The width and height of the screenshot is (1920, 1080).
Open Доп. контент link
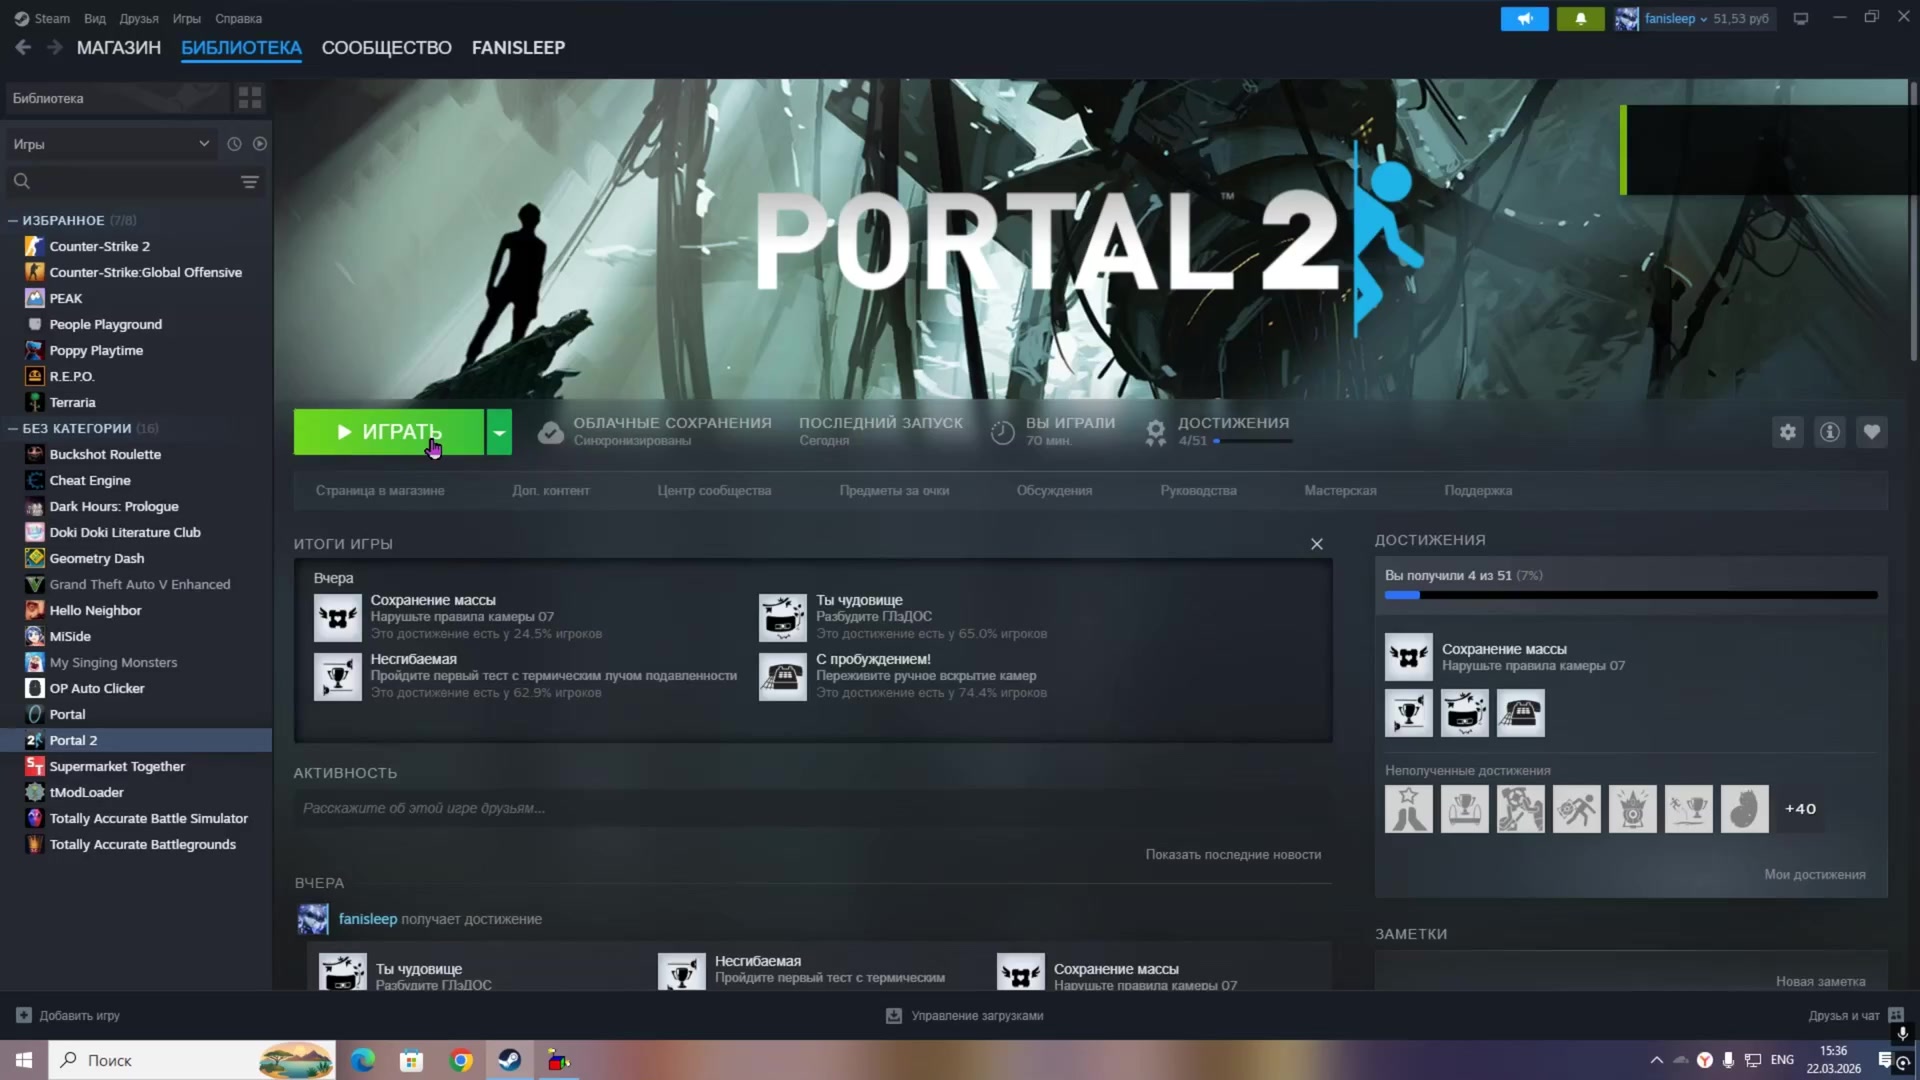551,491
